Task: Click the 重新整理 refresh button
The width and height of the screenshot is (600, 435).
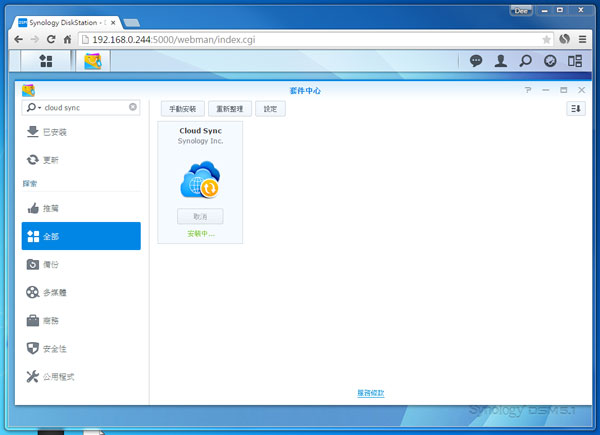Action: point(231,108)
